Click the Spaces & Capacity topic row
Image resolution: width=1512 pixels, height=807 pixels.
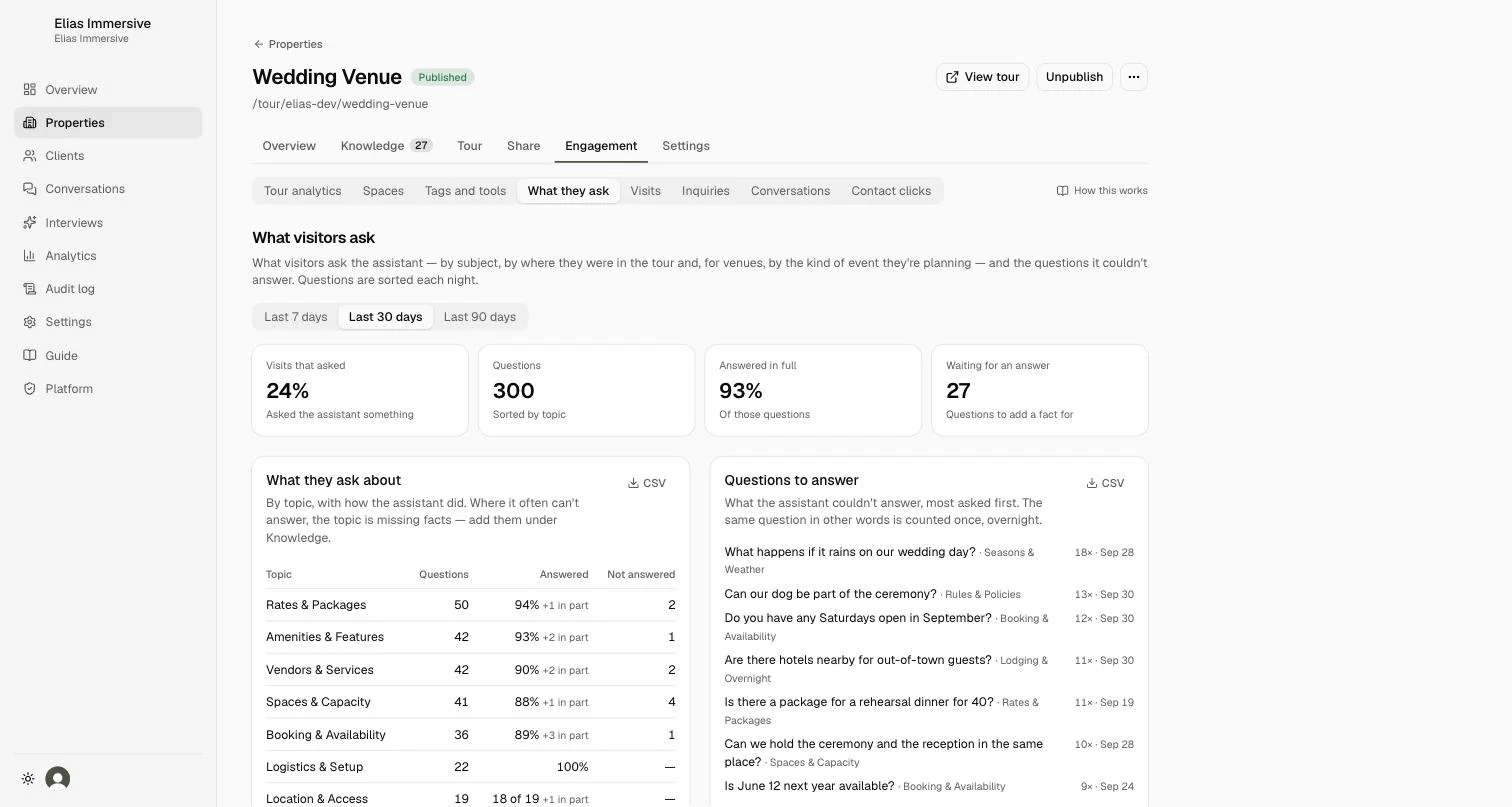(470, 702)
